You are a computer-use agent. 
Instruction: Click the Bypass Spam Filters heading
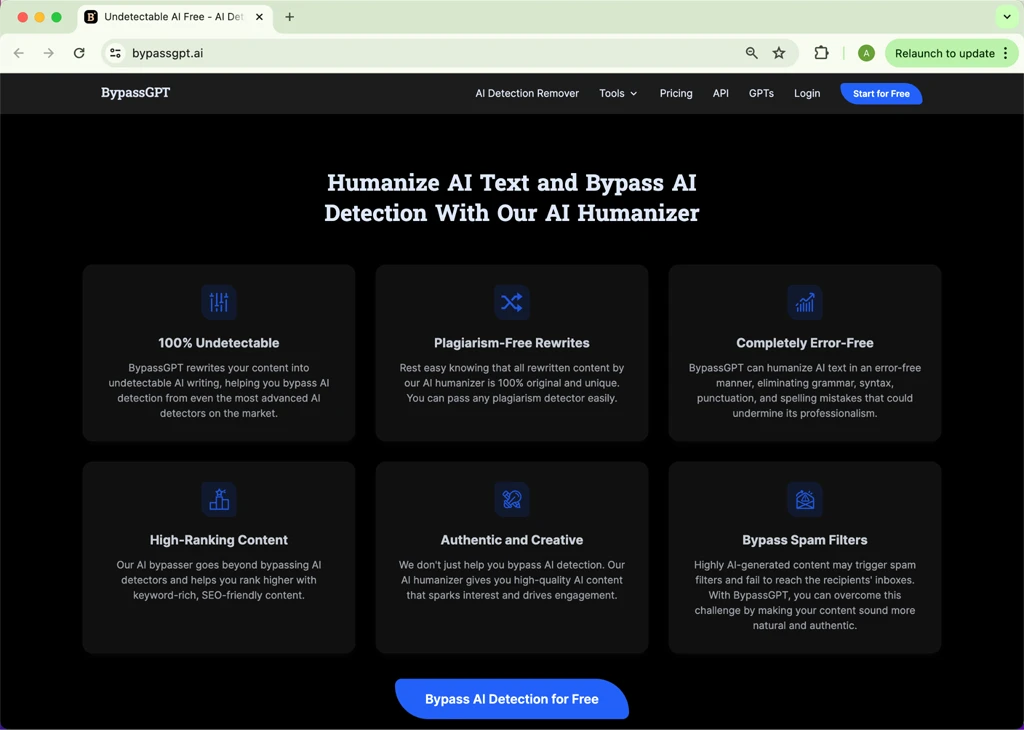click(805, 540)
